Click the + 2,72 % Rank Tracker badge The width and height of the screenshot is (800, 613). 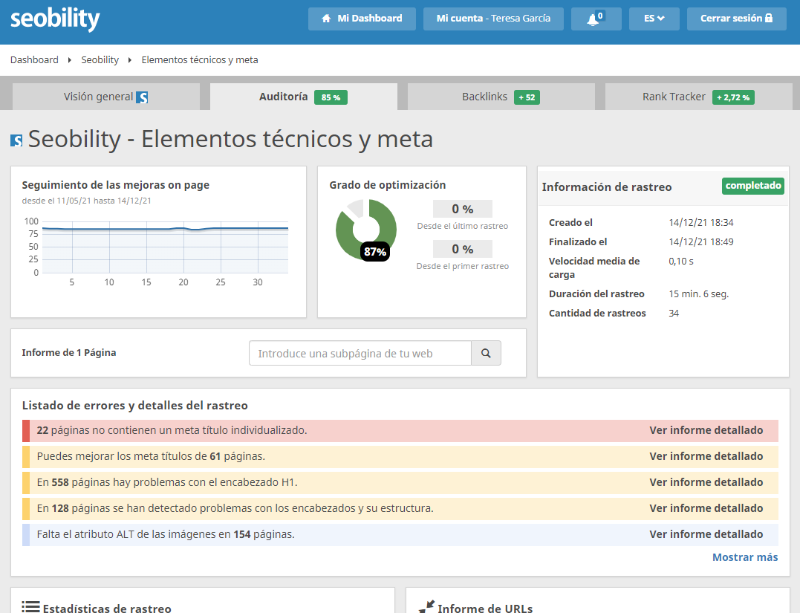[733, 97]
